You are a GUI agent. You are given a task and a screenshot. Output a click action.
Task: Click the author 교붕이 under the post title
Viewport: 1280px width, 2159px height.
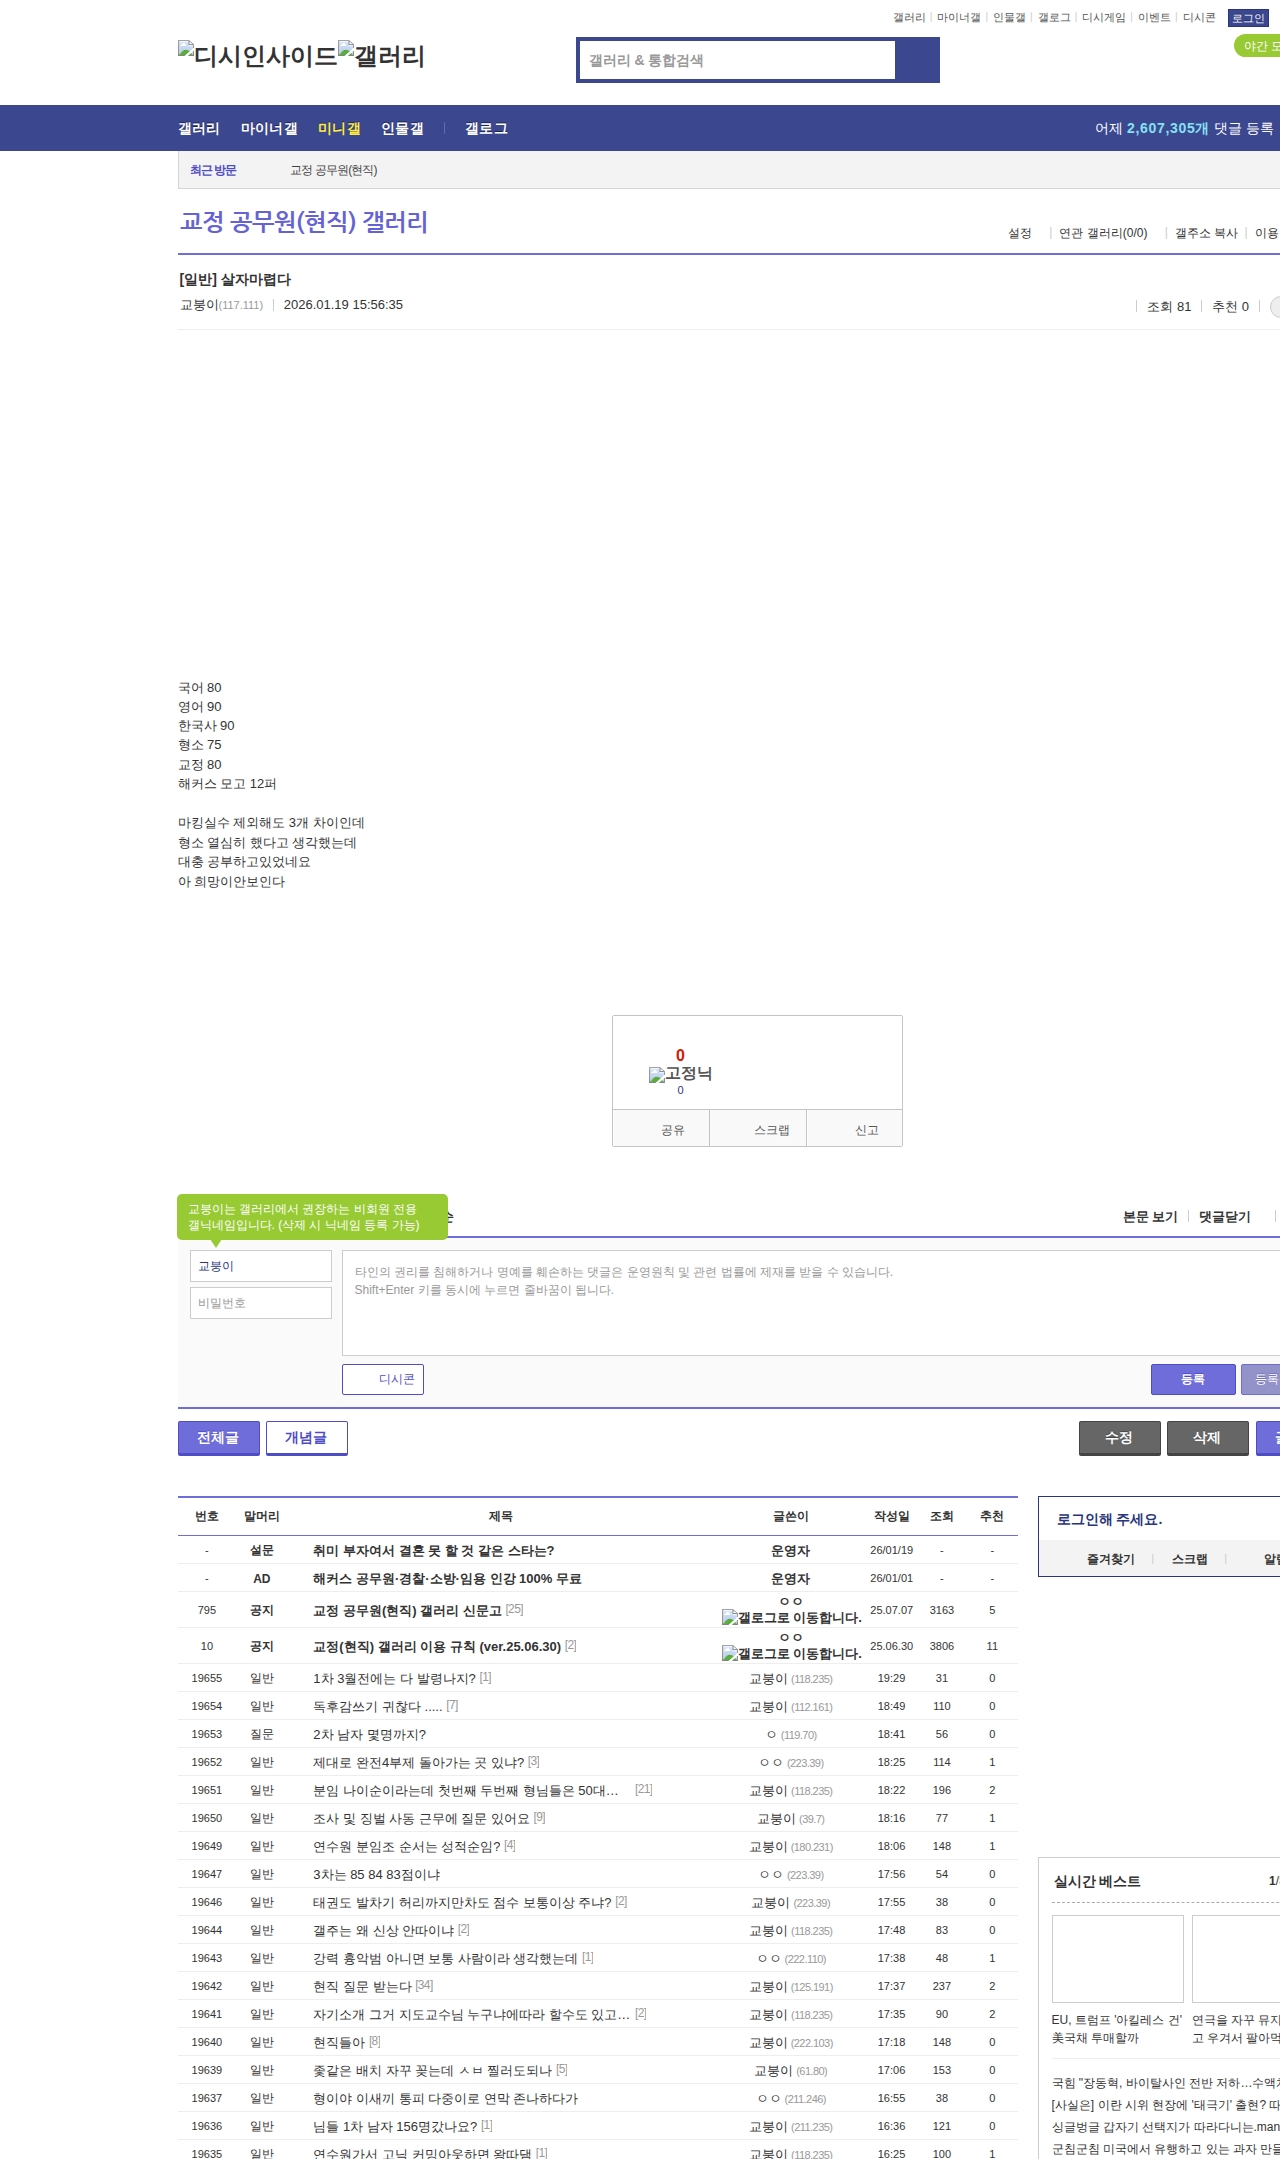point(199,305)
